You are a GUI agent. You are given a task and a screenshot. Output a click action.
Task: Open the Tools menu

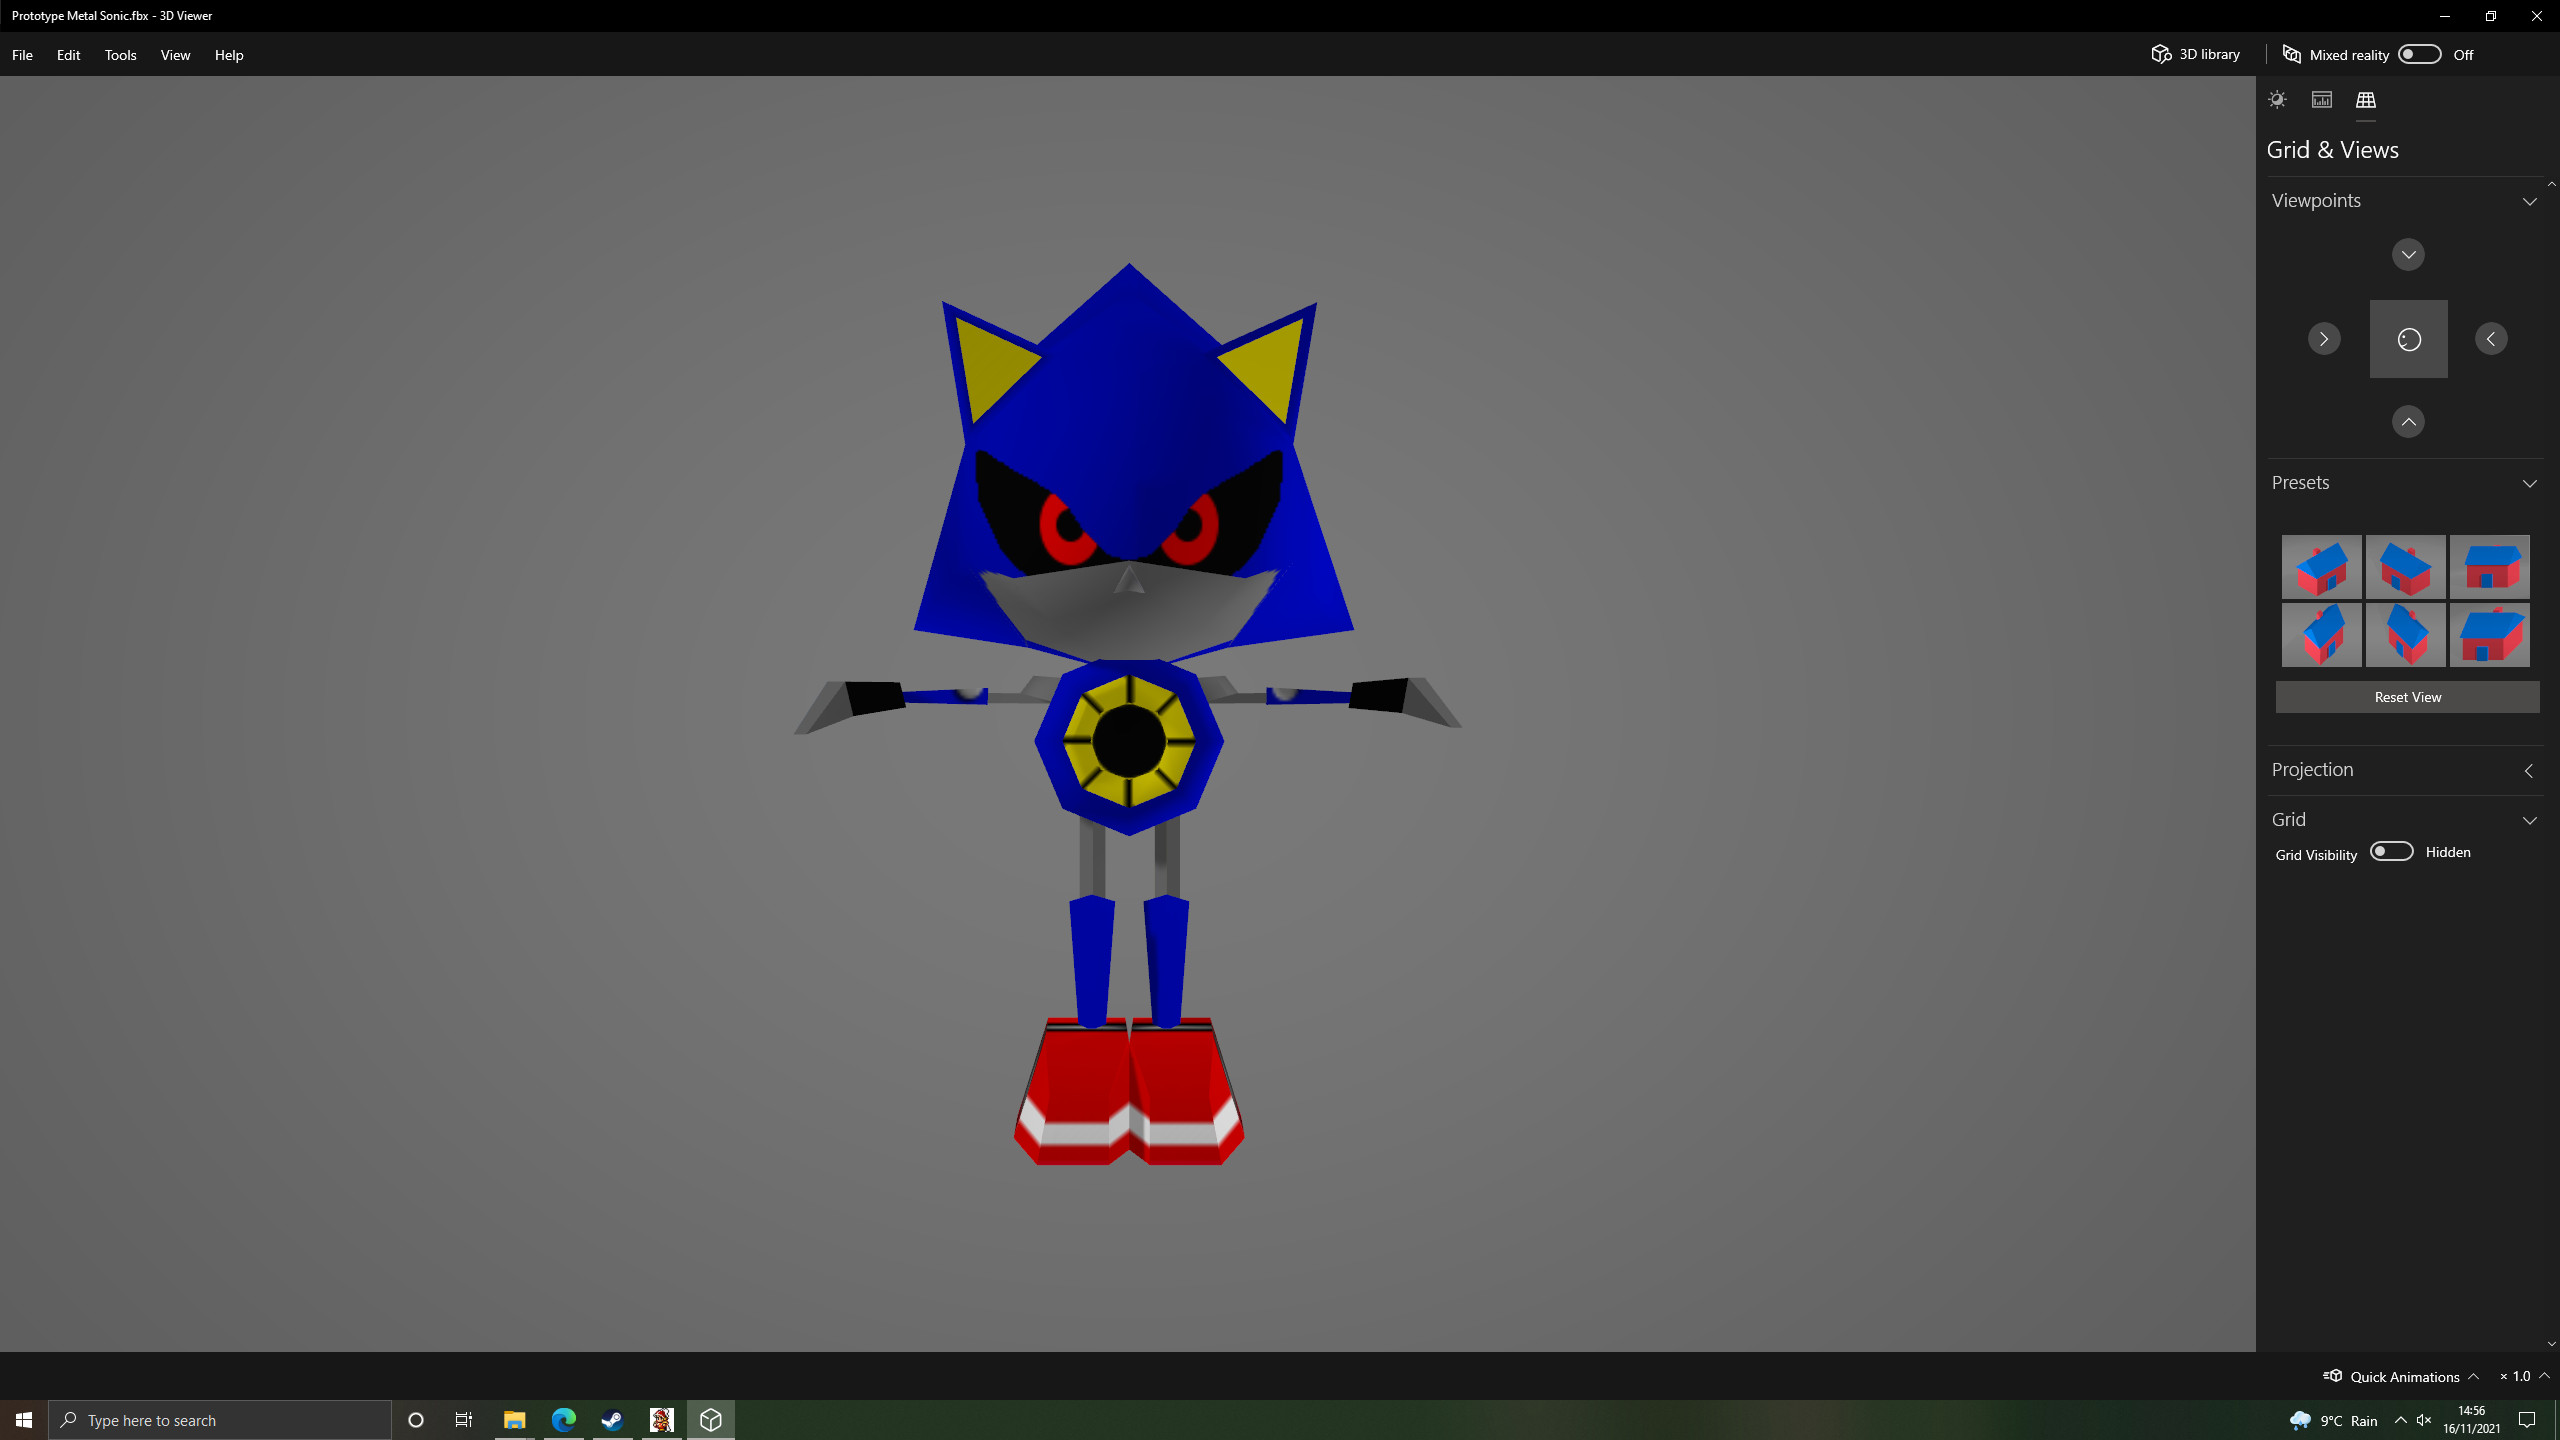120,55
